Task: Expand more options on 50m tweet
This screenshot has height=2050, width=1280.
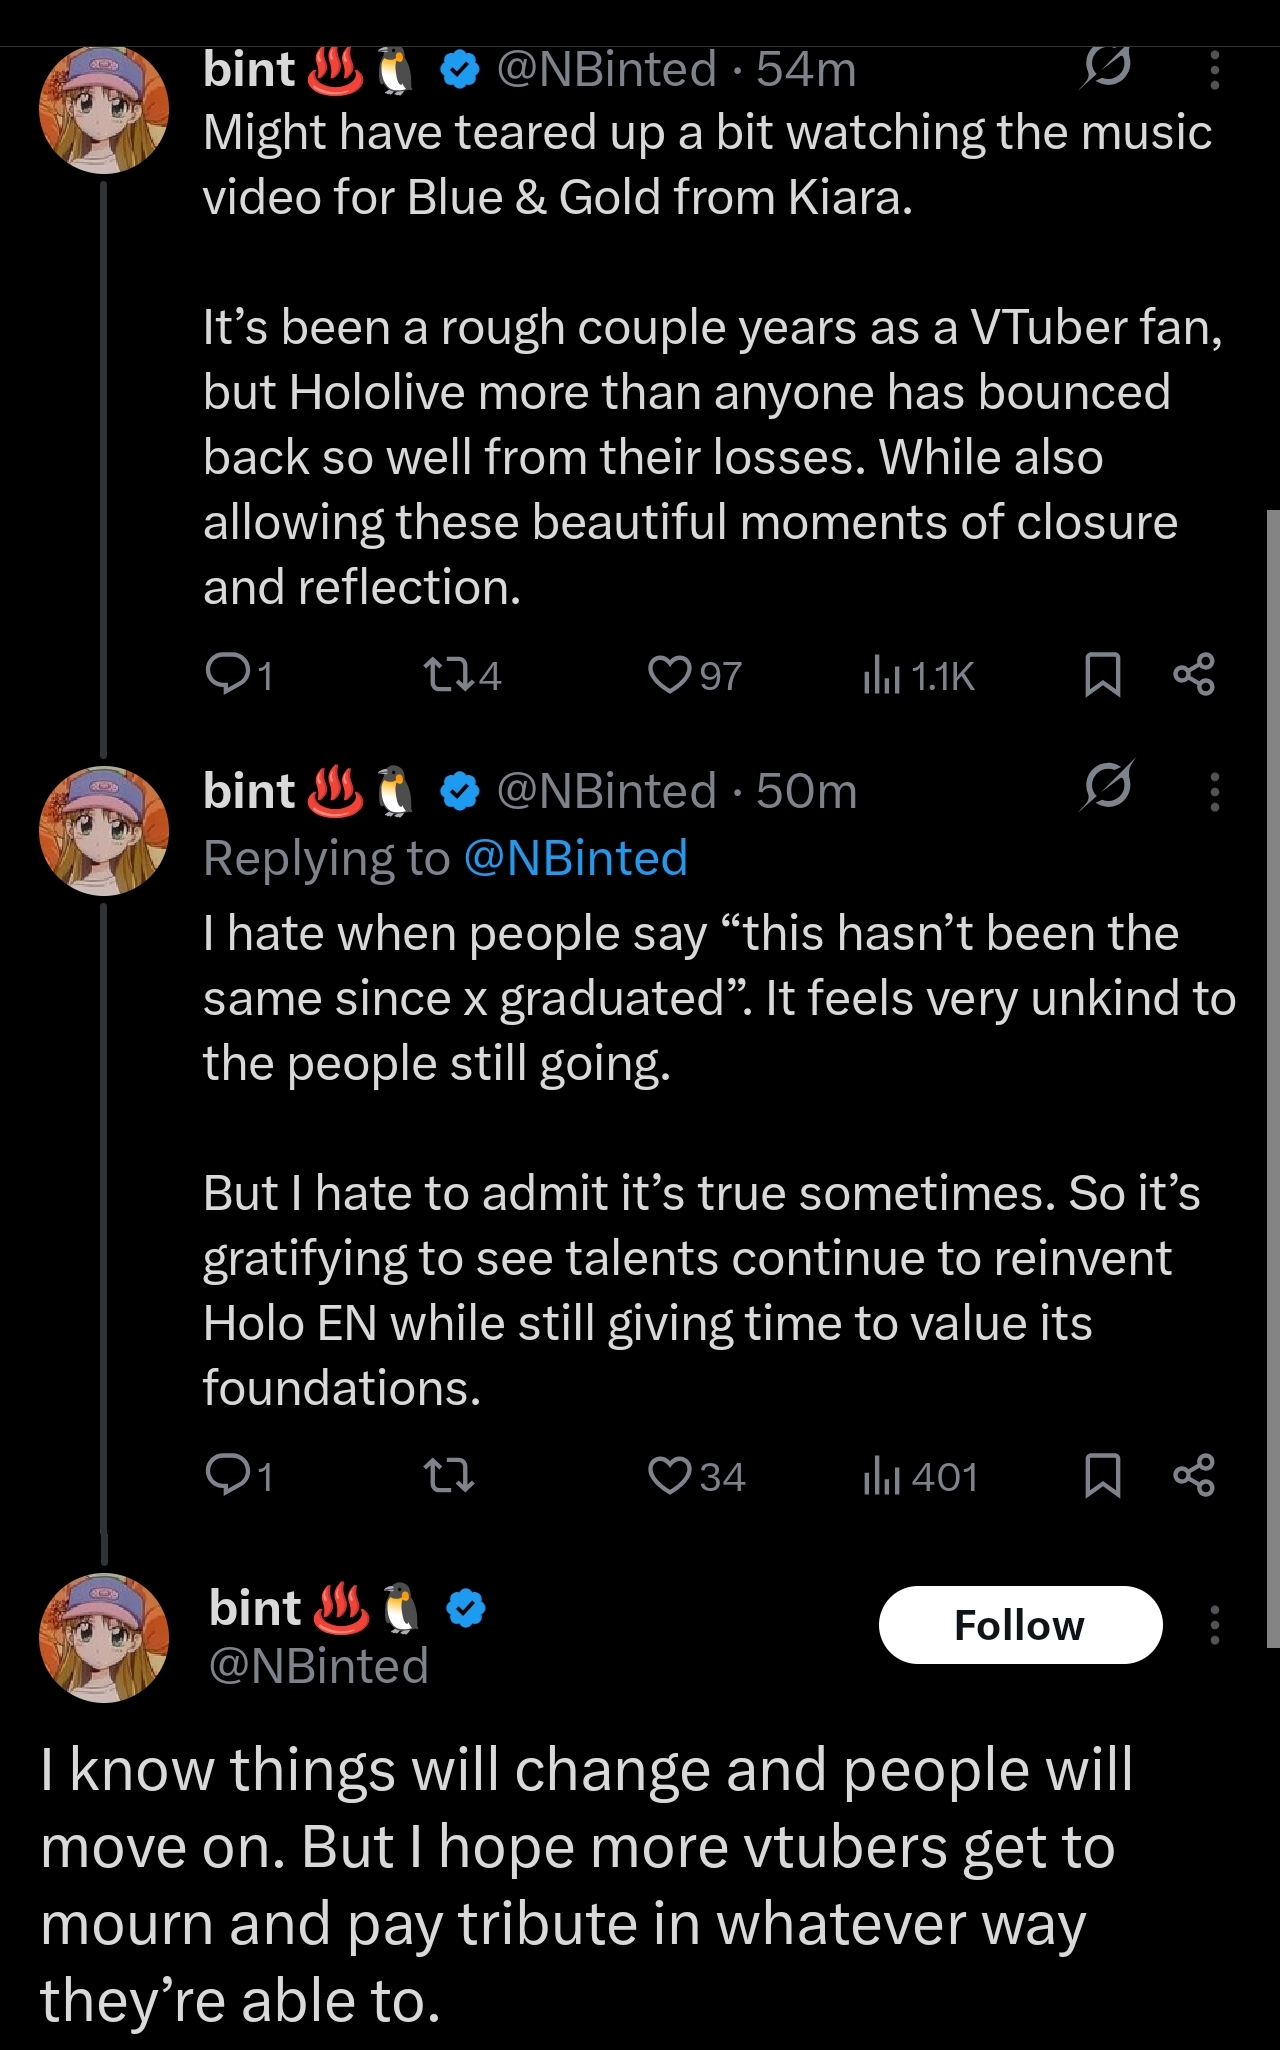Action: coord(1215,792)
